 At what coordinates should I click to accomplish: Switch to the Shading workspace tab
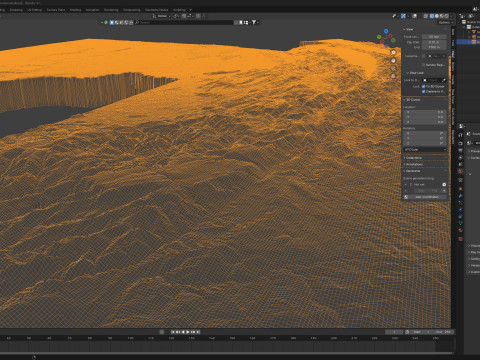(x=75, y=10)
